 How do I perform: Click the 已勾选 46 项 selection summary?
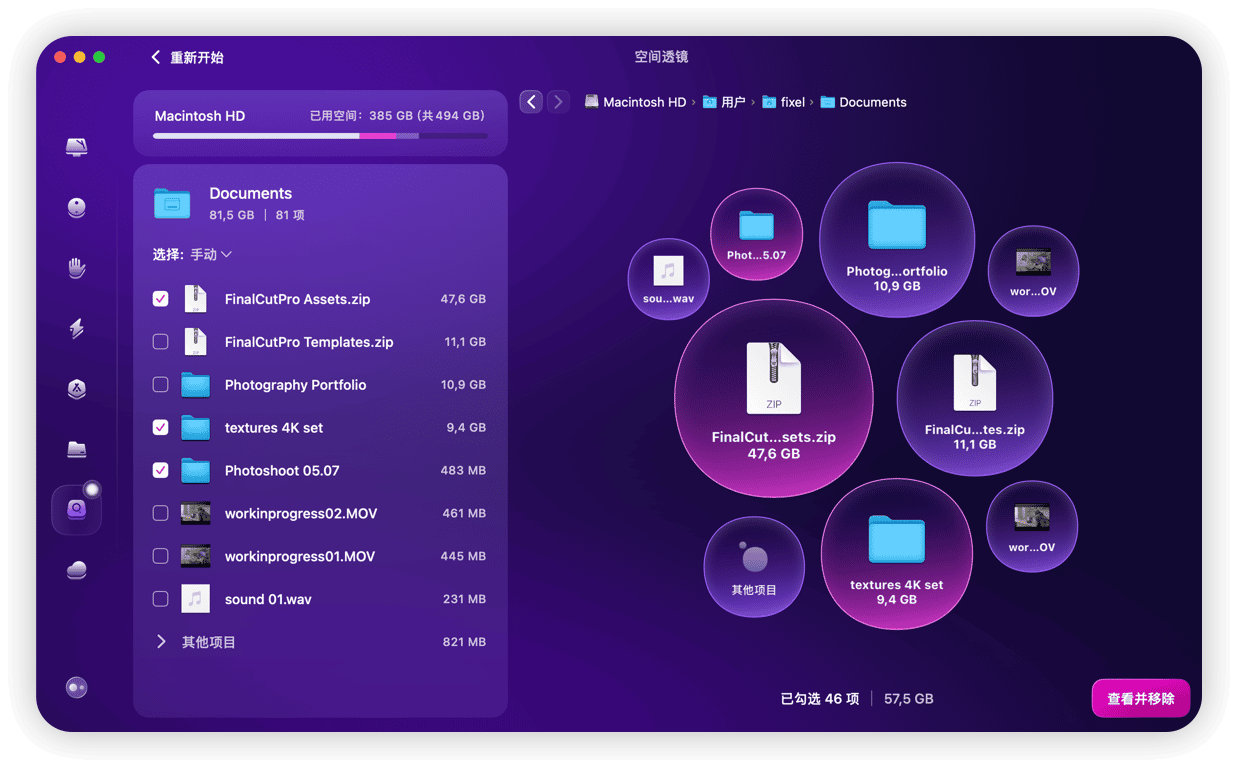click(820, 699)
